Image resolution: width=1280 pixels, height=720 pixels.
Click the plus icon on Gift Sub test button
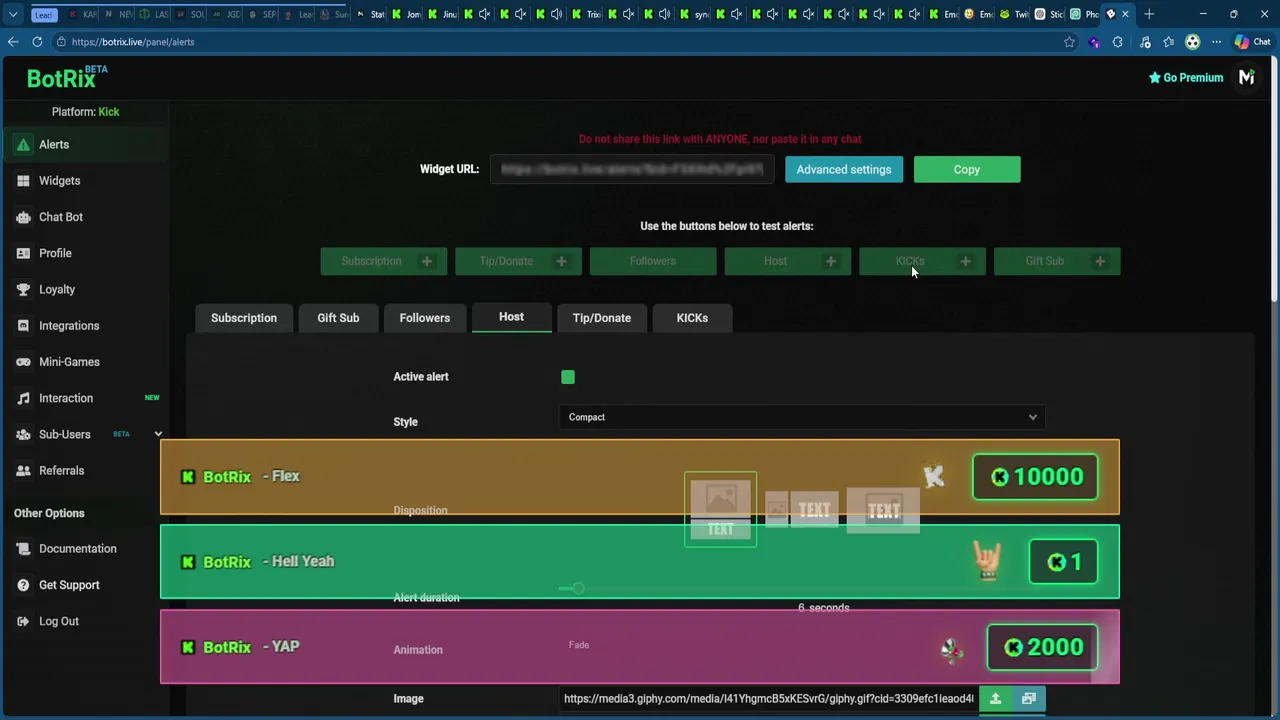point(1100,261)
